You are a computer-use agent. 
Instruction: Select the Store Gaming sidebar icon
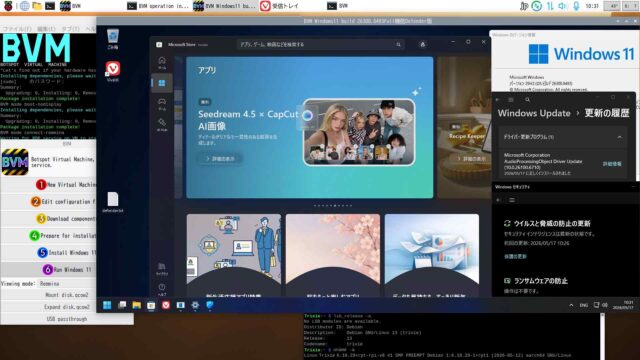tap(162, 104)
